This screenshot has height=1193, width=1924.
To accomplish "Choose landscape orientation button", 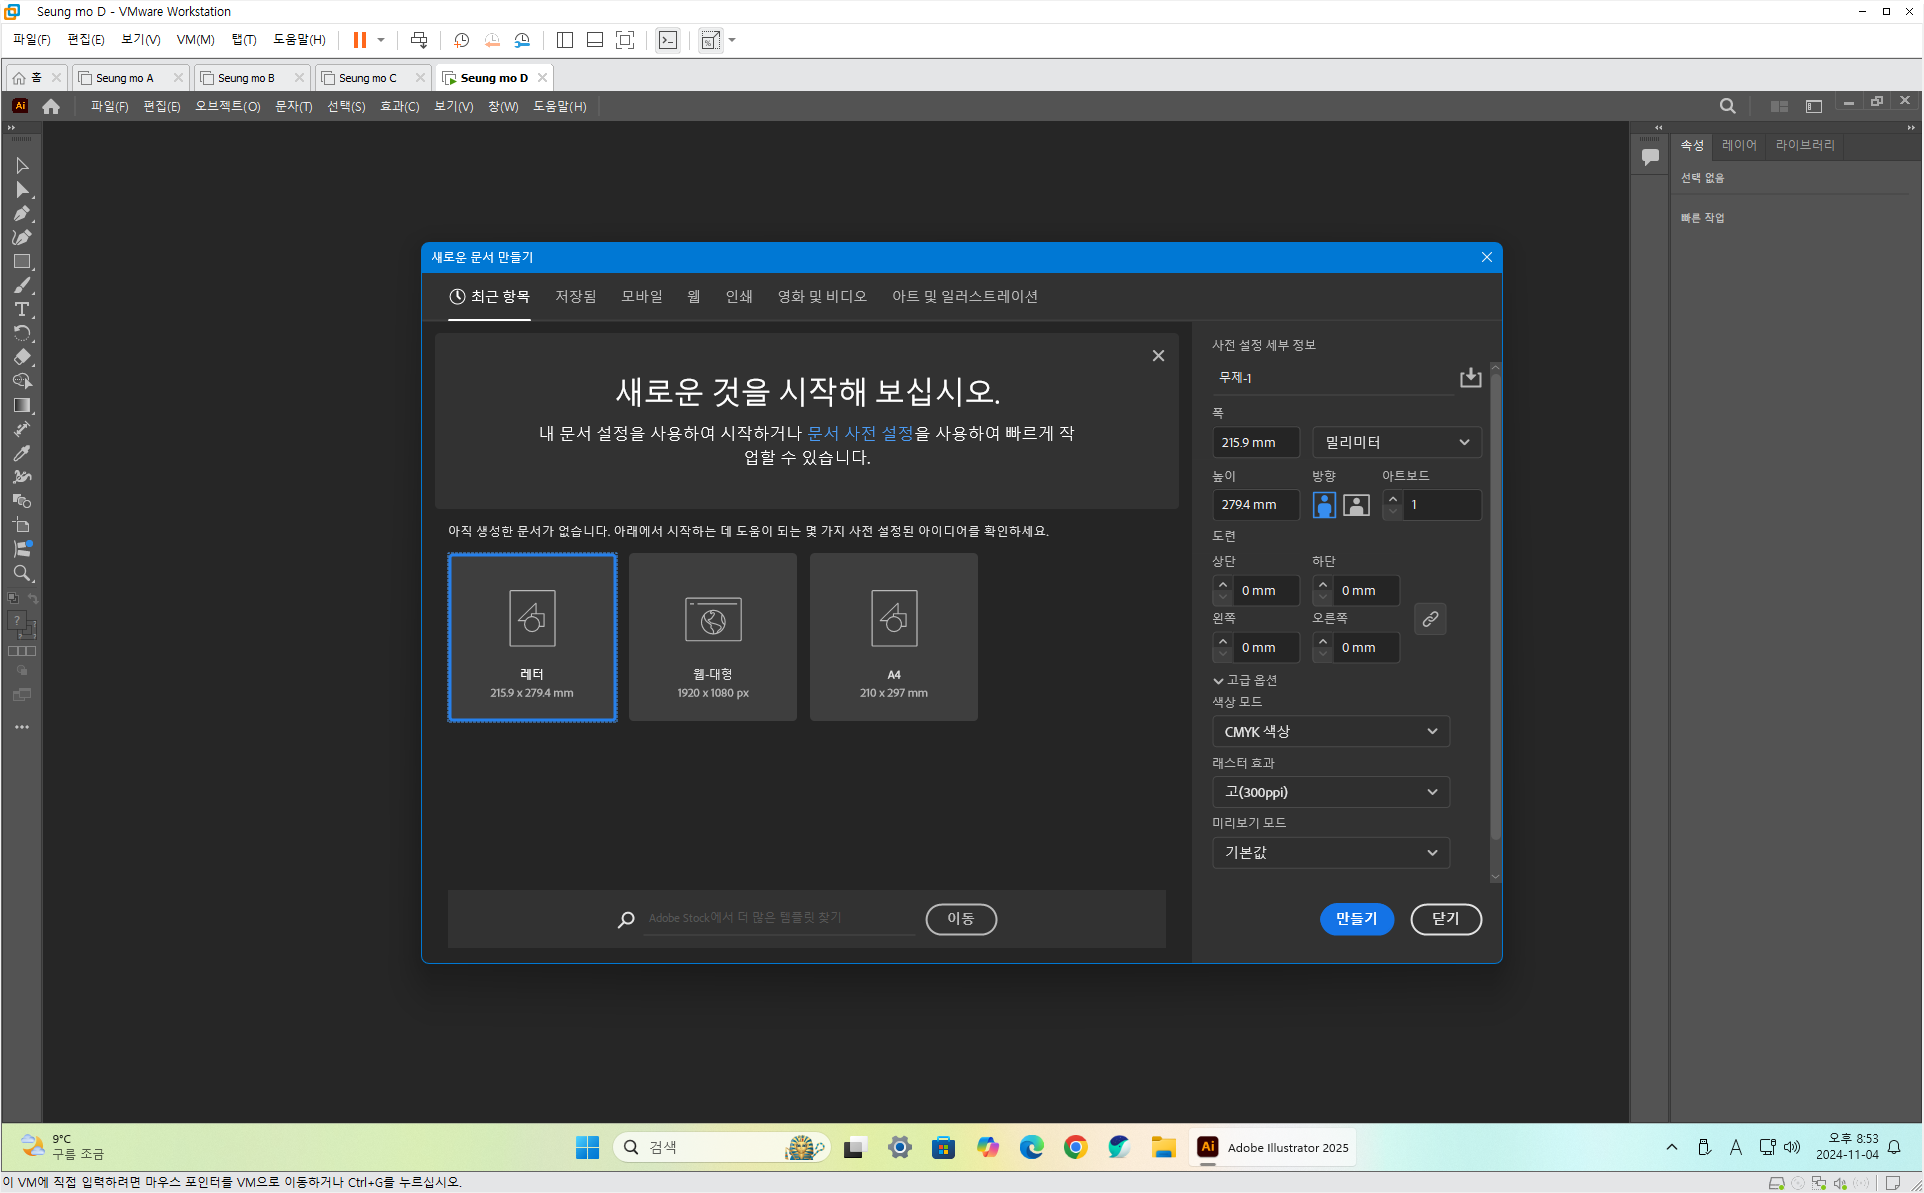I will [1356, 505].
